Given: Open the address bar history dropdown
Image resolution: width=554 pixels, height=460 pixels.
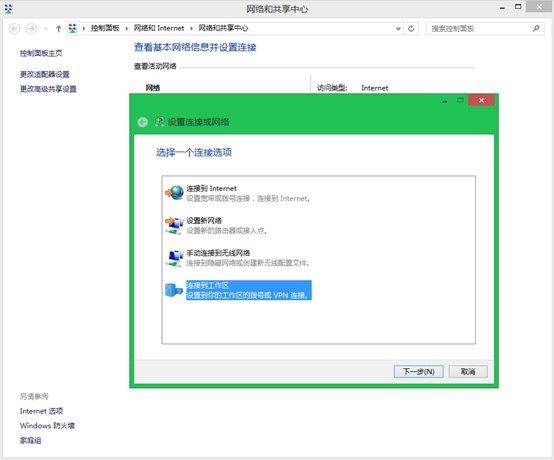Looking at the screenshot, I should [x=398, y=29].
